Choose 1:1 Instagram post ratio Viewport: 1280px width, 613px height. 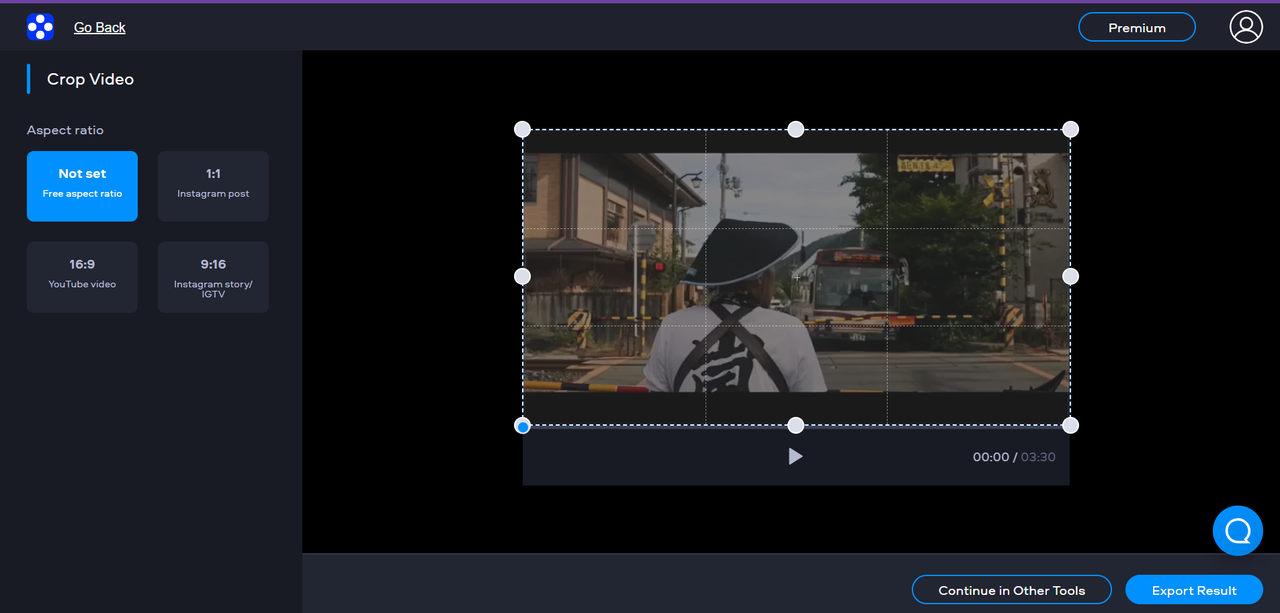click(213, 186)
